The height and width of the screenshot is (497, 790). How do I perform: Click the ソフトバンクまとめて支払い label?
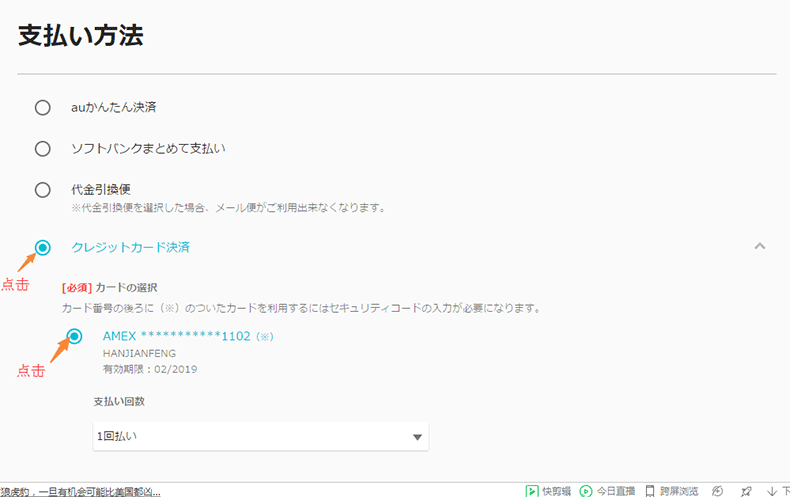pos(148,149)
